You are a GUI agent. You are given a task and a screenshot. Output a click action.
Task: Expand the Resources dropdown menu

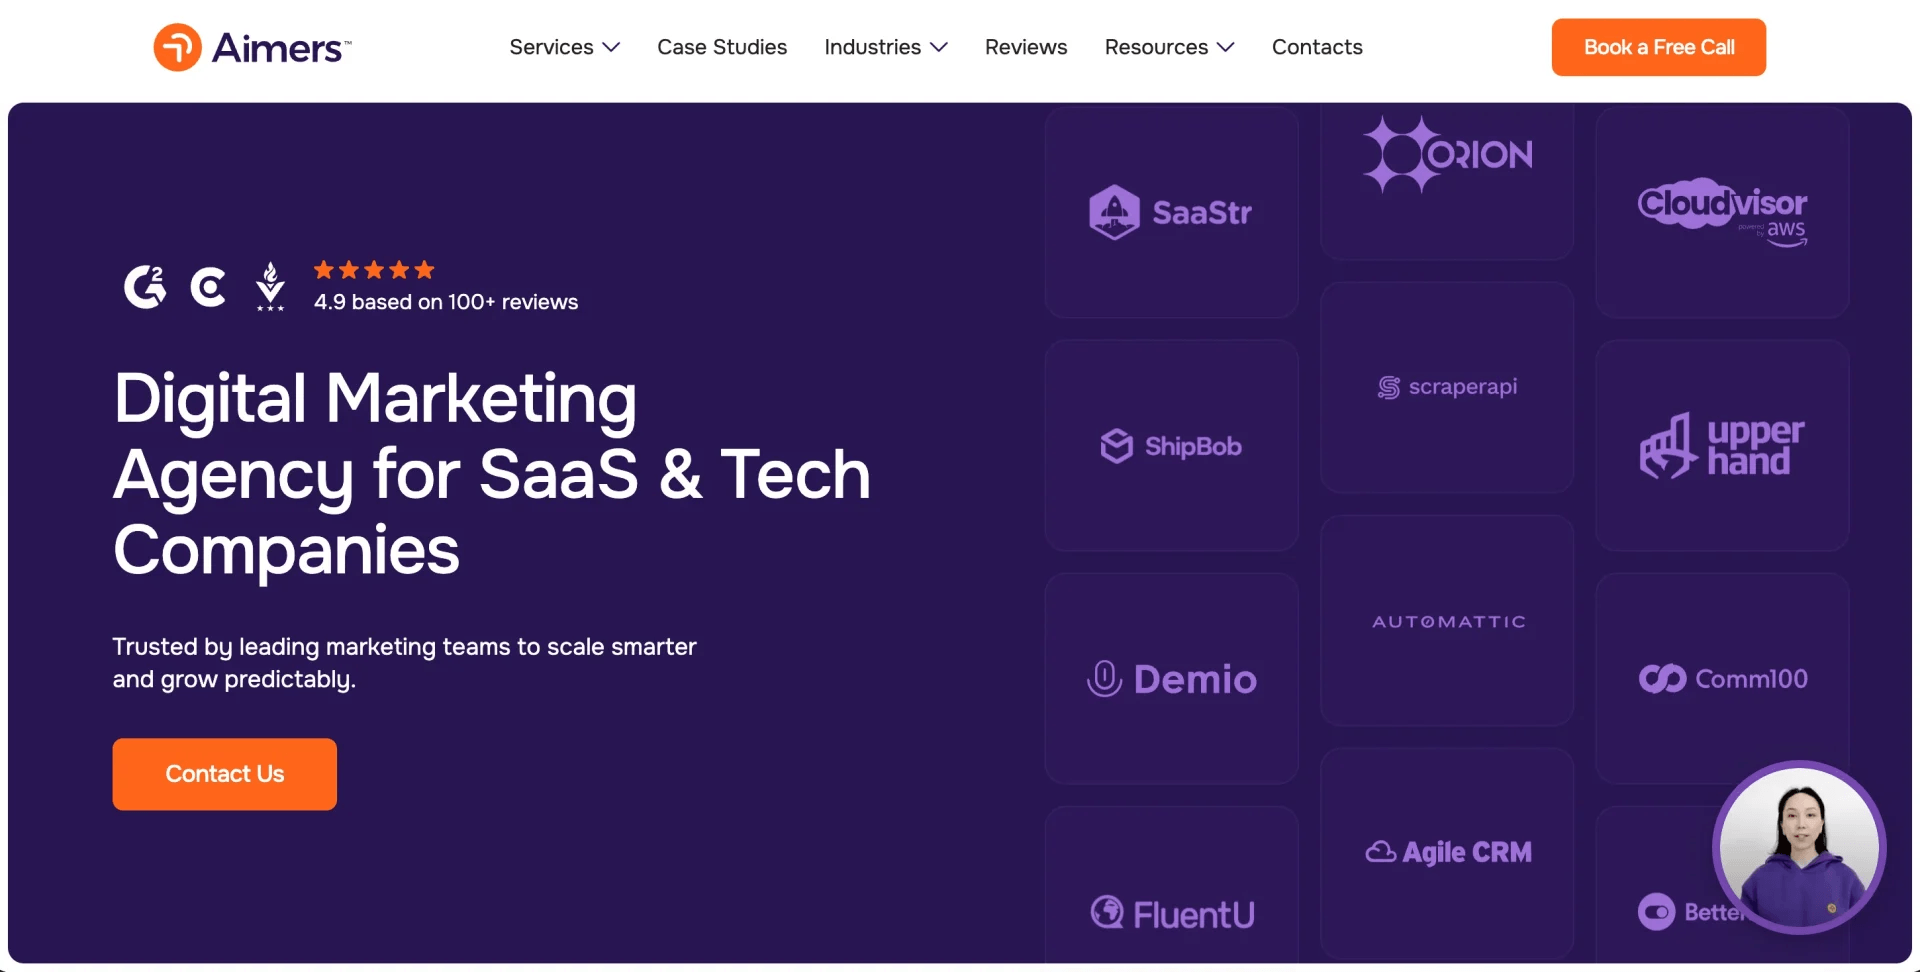pos(1169,47)
